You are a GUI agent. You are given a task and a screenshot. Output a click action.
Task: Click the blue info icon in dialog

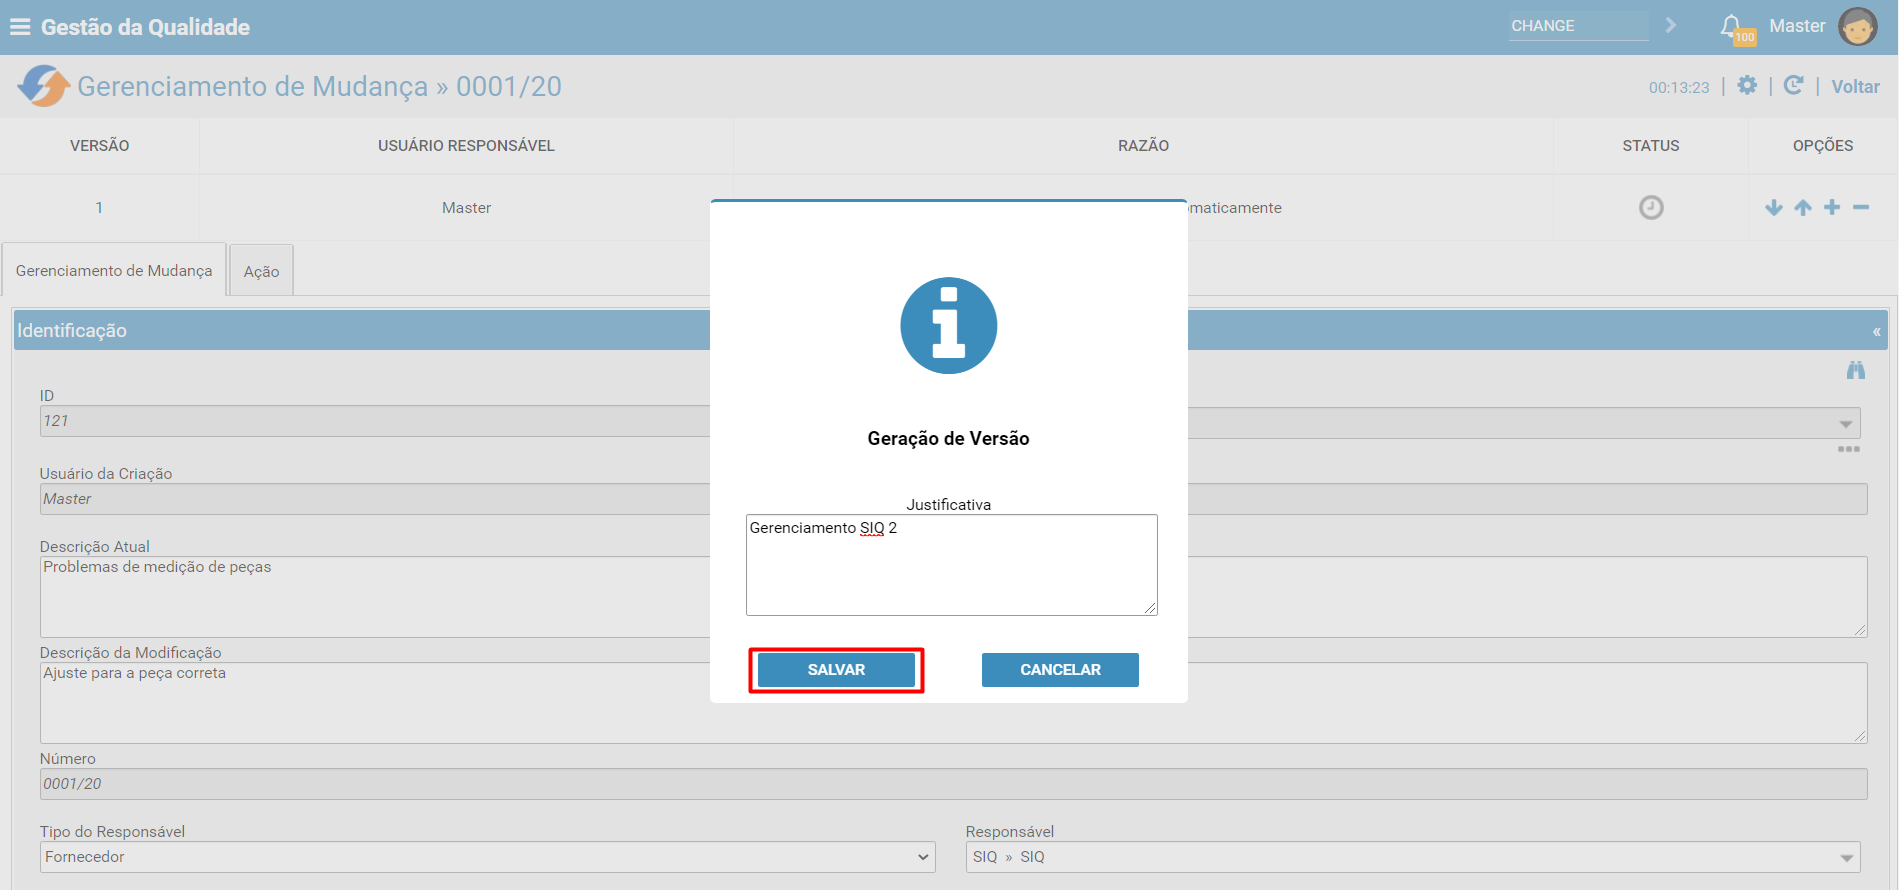[x=949, y=325]
